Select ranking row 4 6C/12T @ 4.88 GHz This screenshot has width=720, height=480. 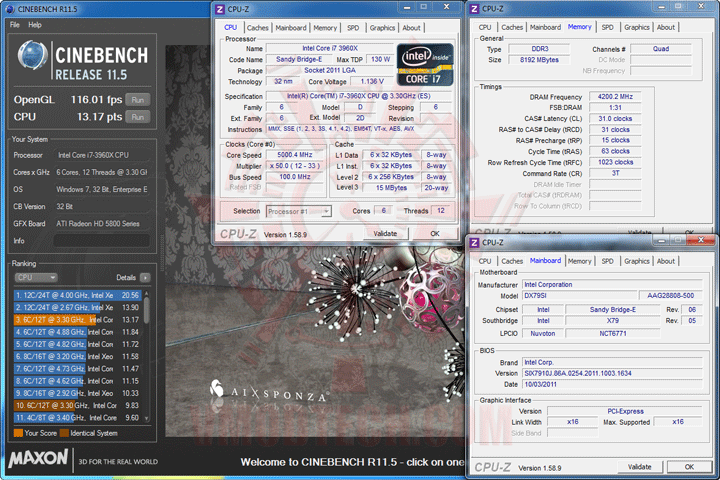click(x=78, y=332)
